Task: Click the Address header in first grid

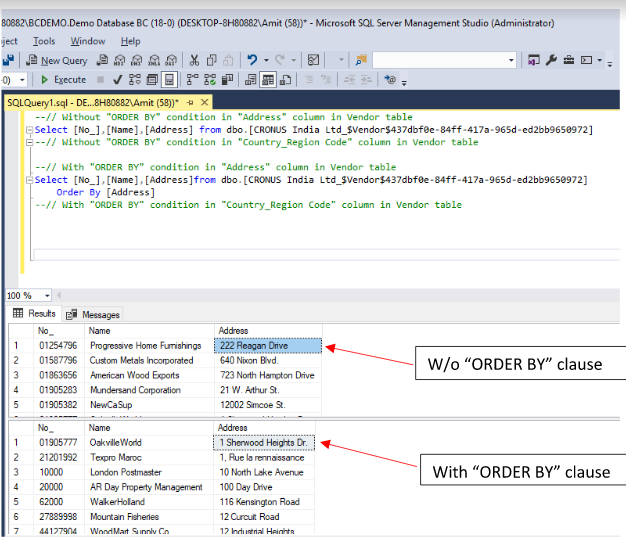Action: coord(268,331)
